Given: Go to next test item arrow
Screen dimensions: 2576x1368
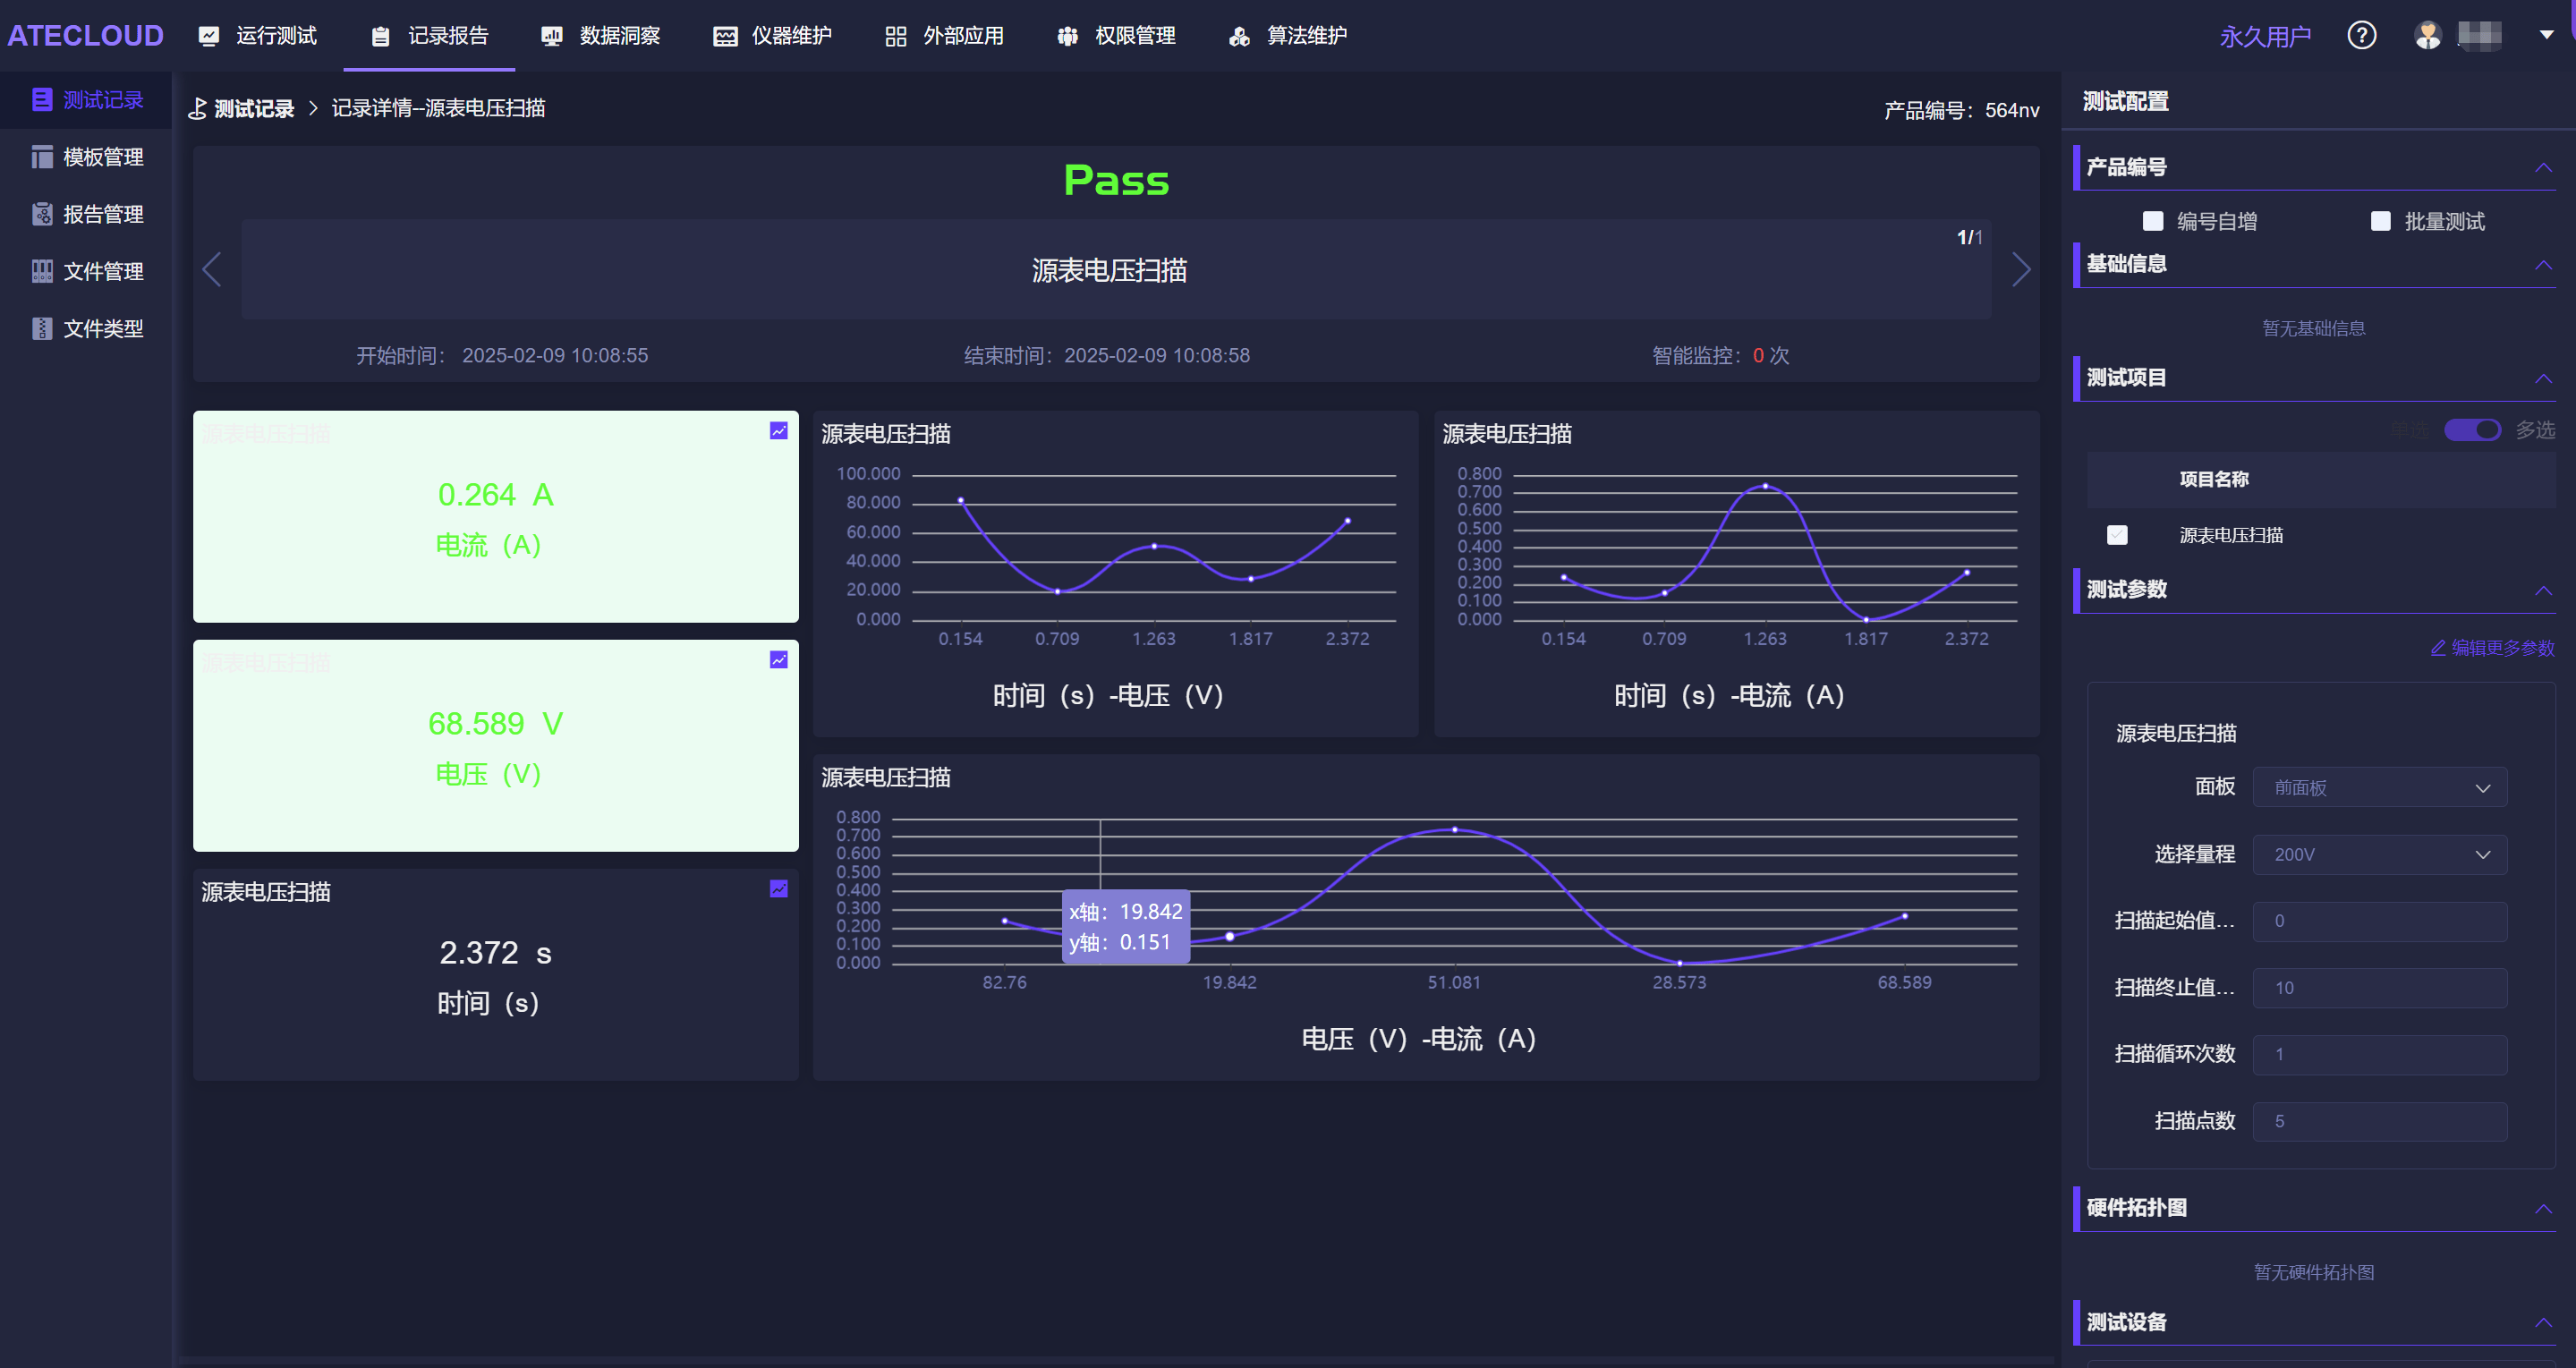Looking at the screenshot, I should tap(2020, 269).
